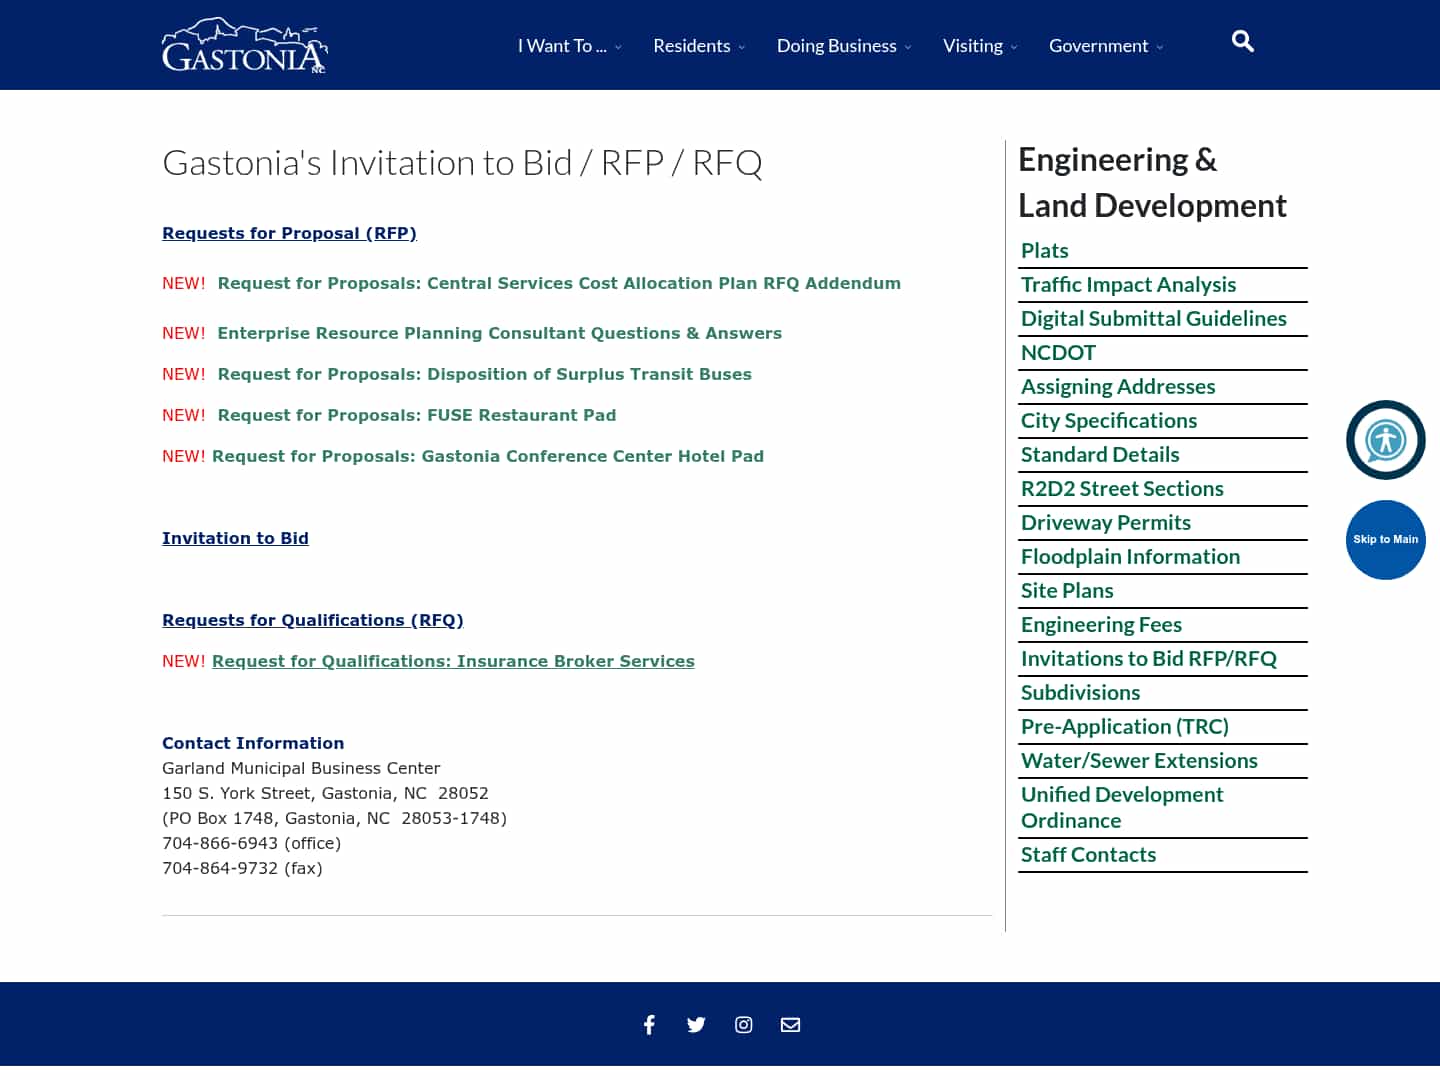This screenshot has height=1080, width=1440.
Task: Open the accessibility widget icon
Action: [x=1385, y=440]
